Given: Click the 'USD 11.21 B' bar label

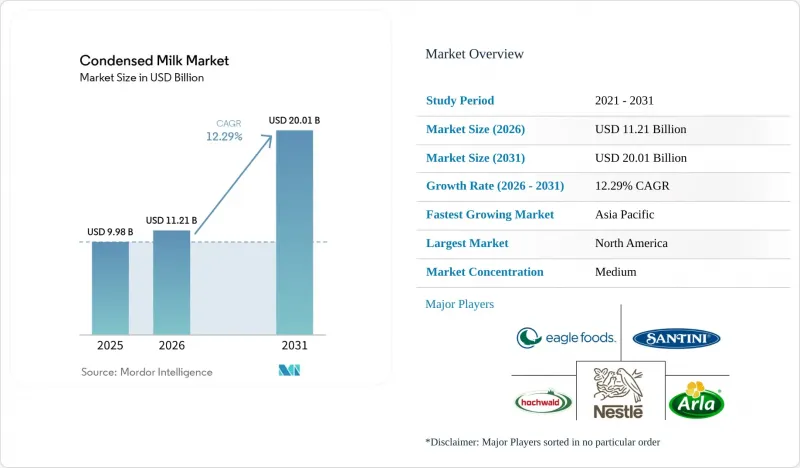Looking at the screenshot, I should coord(171,220).
